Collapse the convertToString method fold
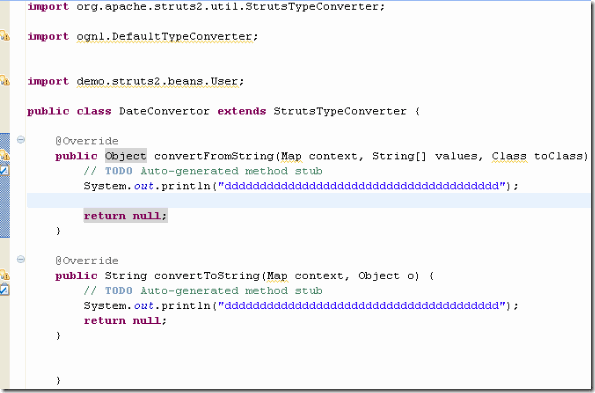 21,259
